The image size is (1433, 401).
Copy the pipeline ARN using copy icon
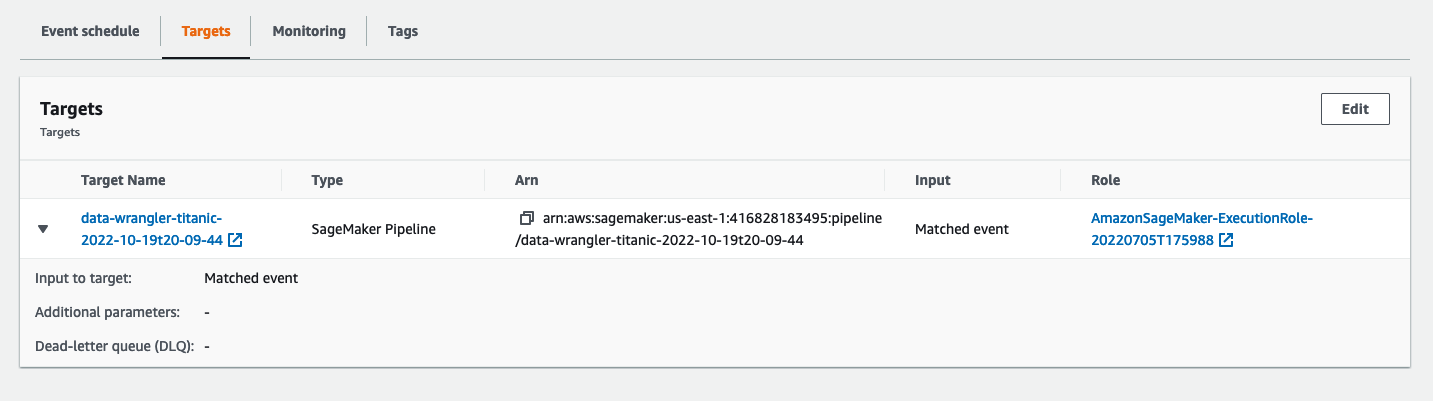[527, 218]
